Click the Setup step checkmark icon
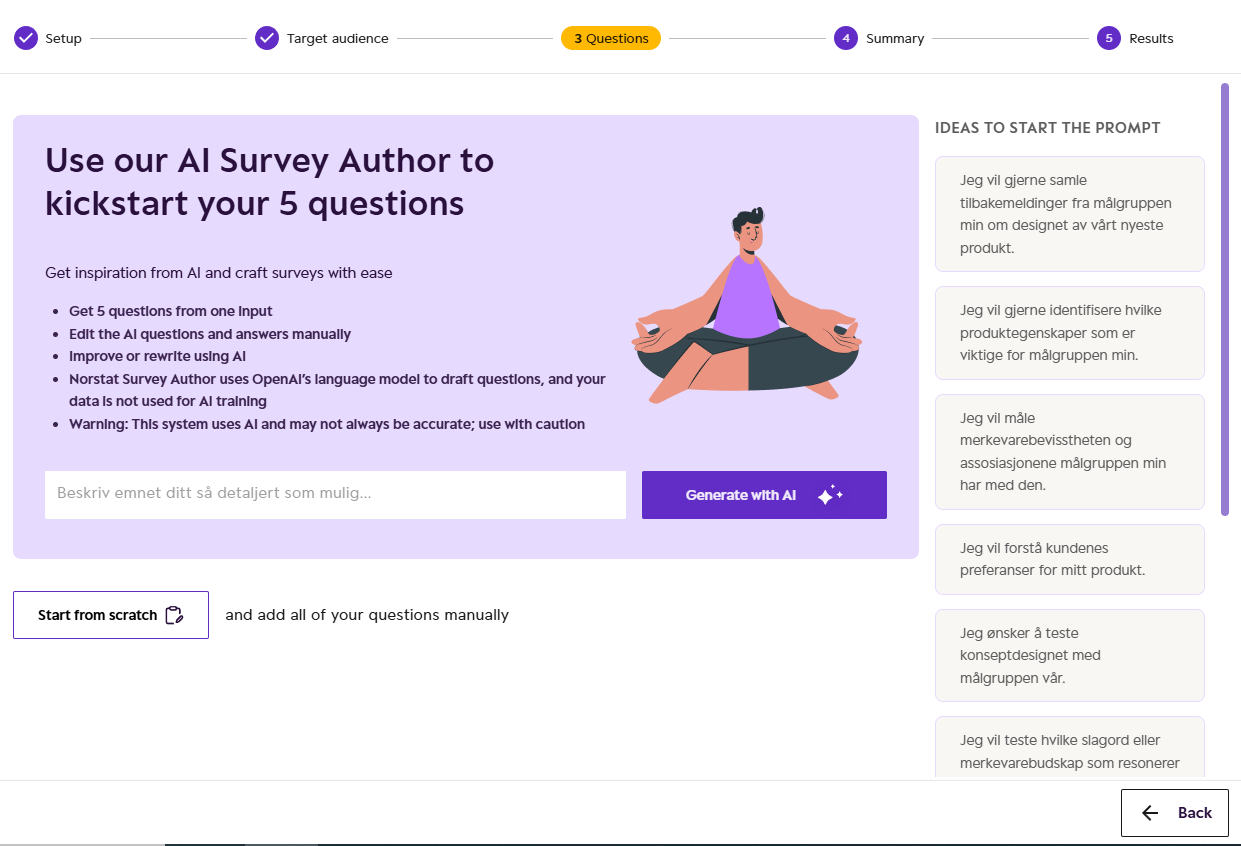The width and height of the screenshot is (1241, 846). click(26, 38)
